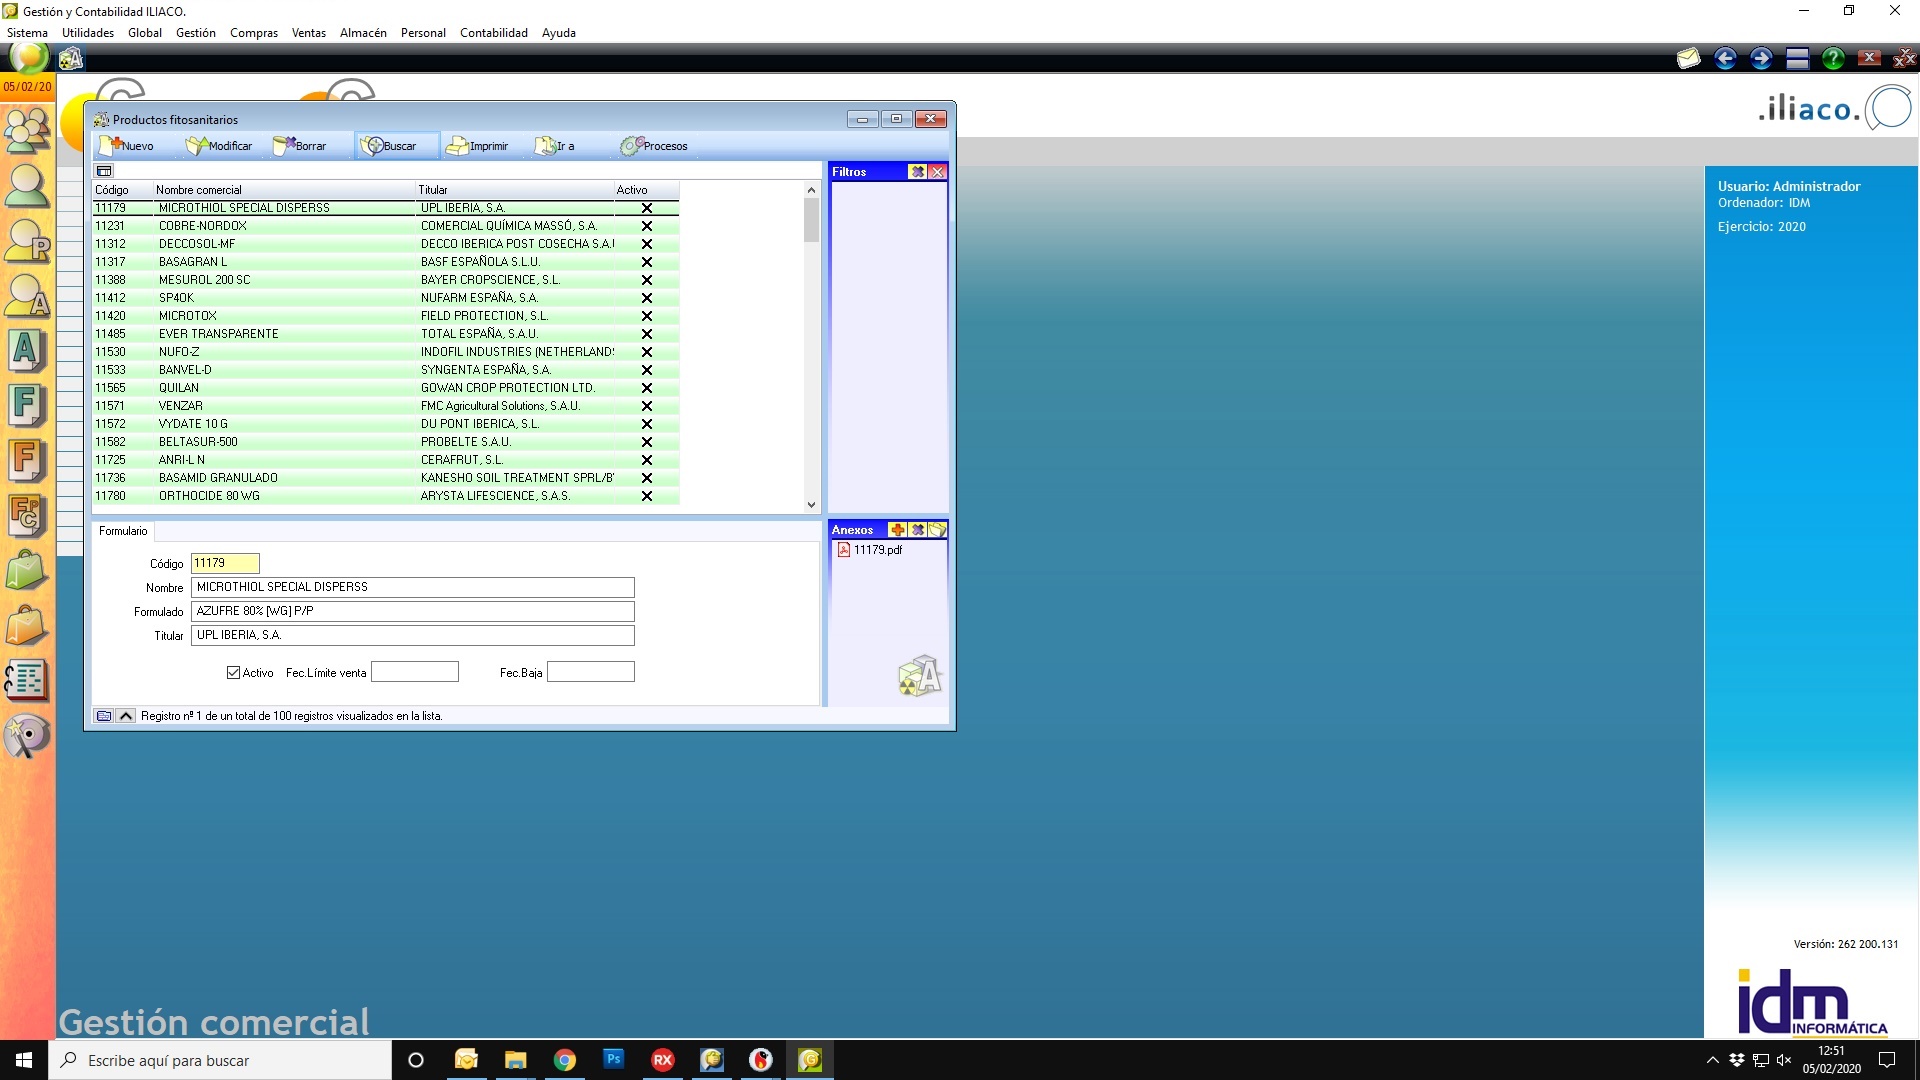This screenshot has width=1920, height=1080.
Task: Click the Nombre comercial column header
Action: click(284, 190)
